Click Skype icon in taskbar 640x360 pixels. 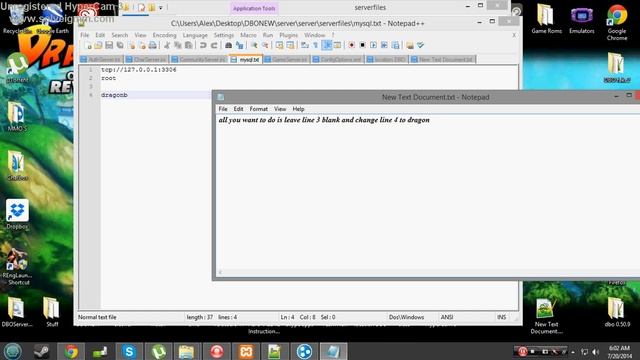pos(129,351)
